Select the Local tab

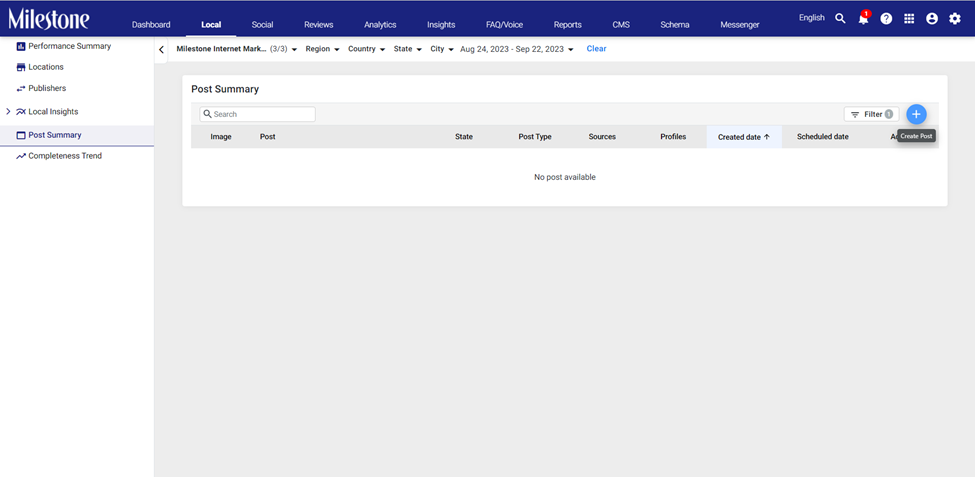211,25
